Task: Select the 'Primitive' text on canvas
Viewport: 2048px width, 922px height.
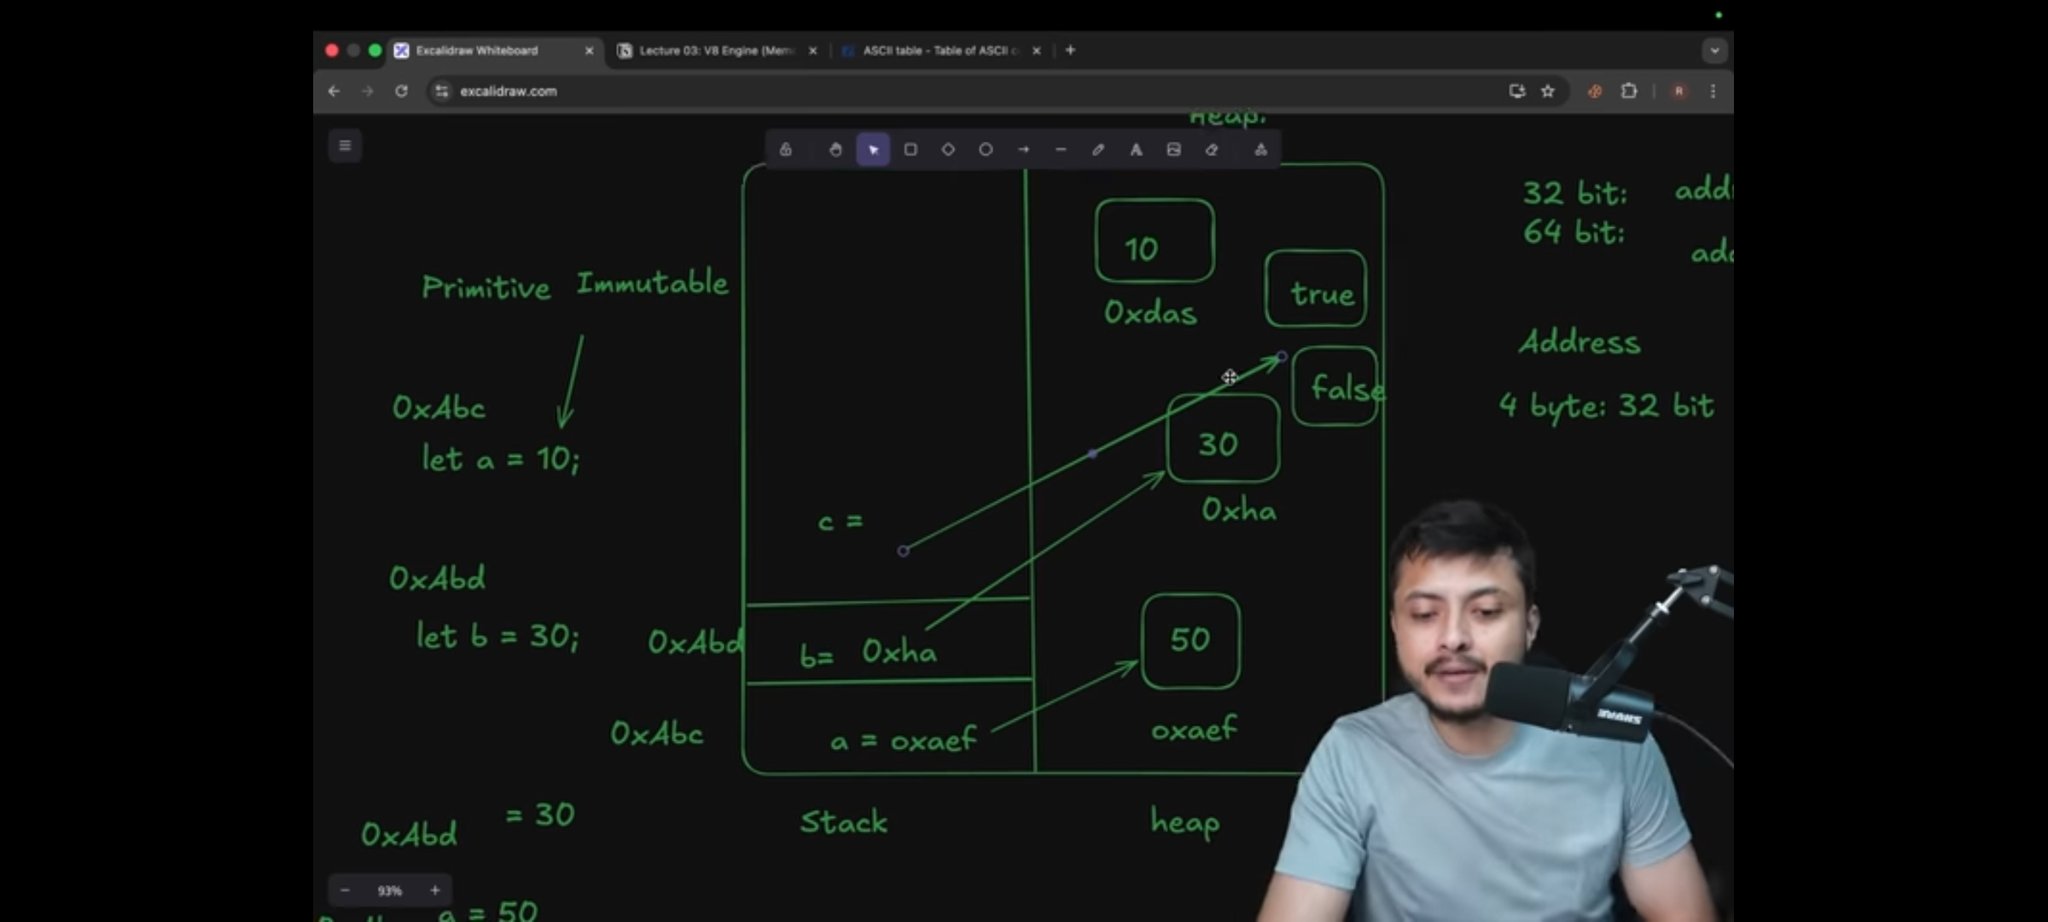Action: [486, 288]
